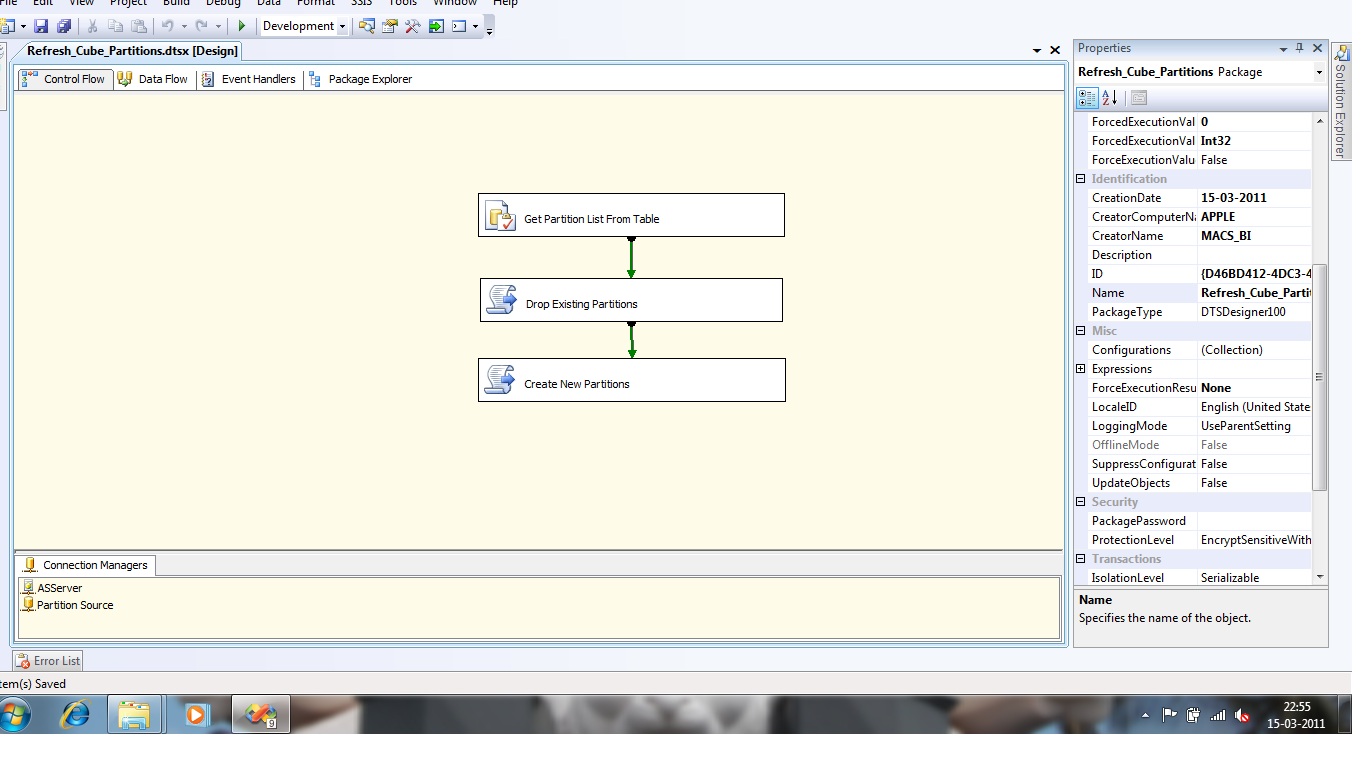Expand the Expressions property

tap(1081, 369)
